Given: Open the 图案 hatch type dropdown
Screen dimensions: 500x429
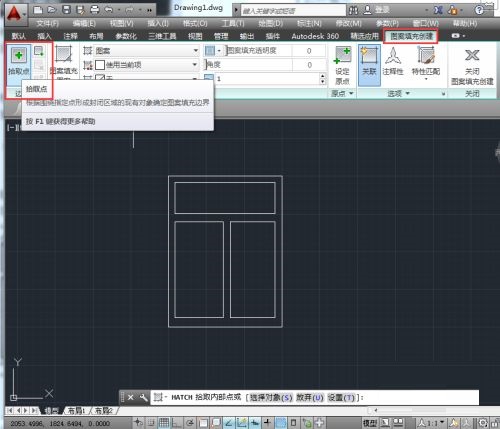Looking at the screenshot, I should 146,51.
